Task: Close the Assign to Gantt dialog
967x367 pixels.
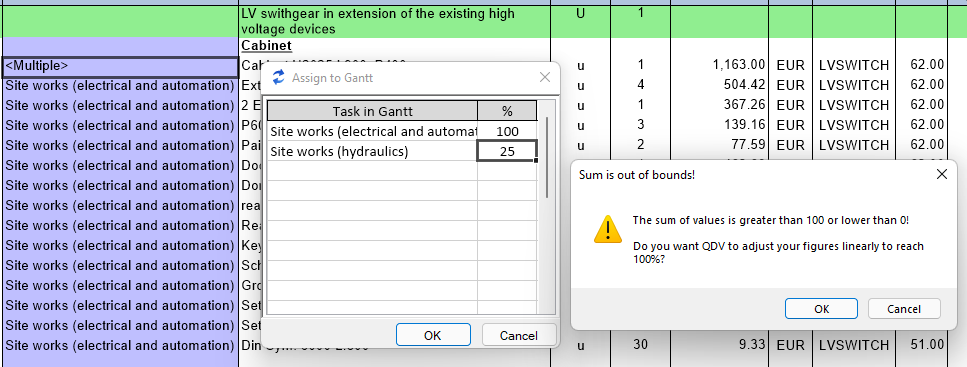Action: (x=545, y=77)
